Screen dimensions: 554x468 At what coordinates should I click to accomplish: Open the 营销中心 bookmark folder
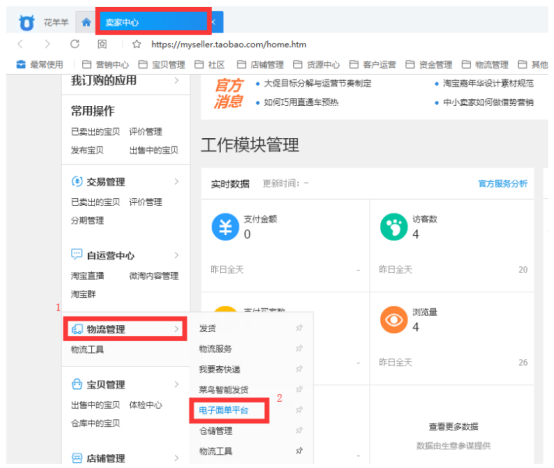[105, 65]
